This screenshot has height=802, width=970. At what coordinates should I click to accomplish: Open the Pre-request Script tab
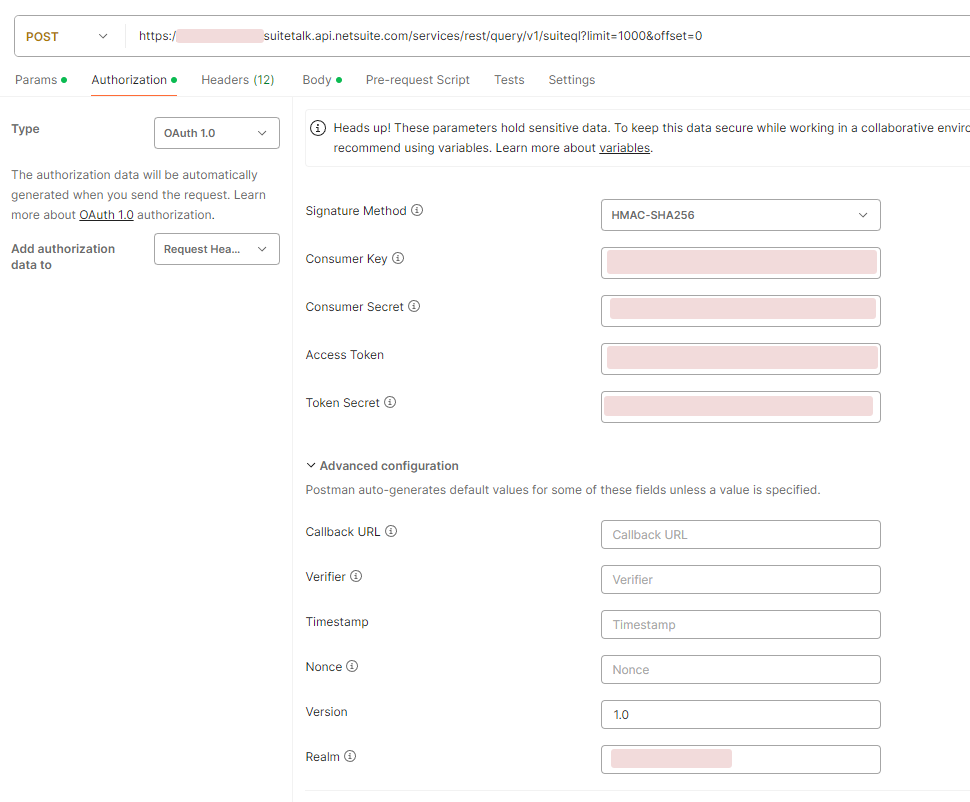pos(417,80)
